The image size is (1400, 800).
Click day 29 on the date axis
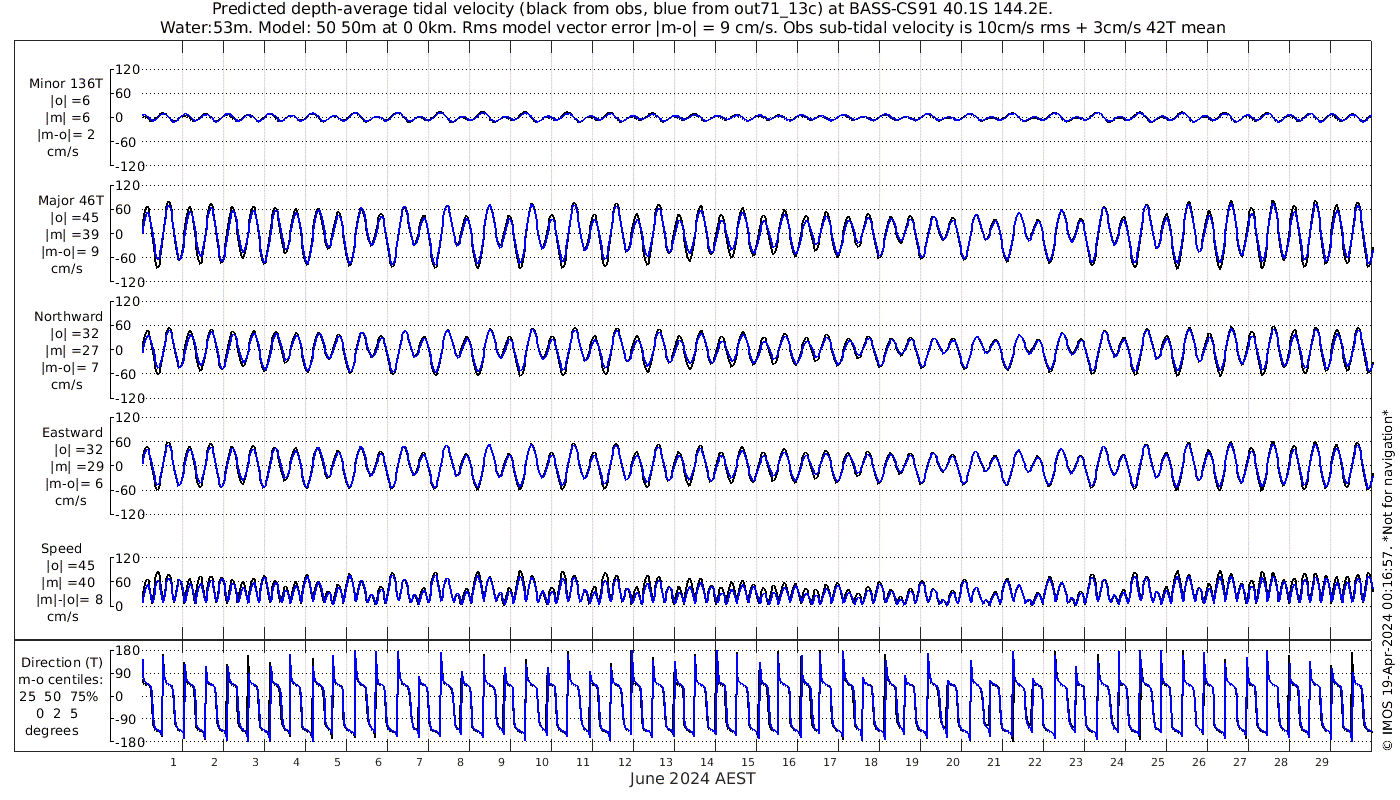coord(1322,762)
